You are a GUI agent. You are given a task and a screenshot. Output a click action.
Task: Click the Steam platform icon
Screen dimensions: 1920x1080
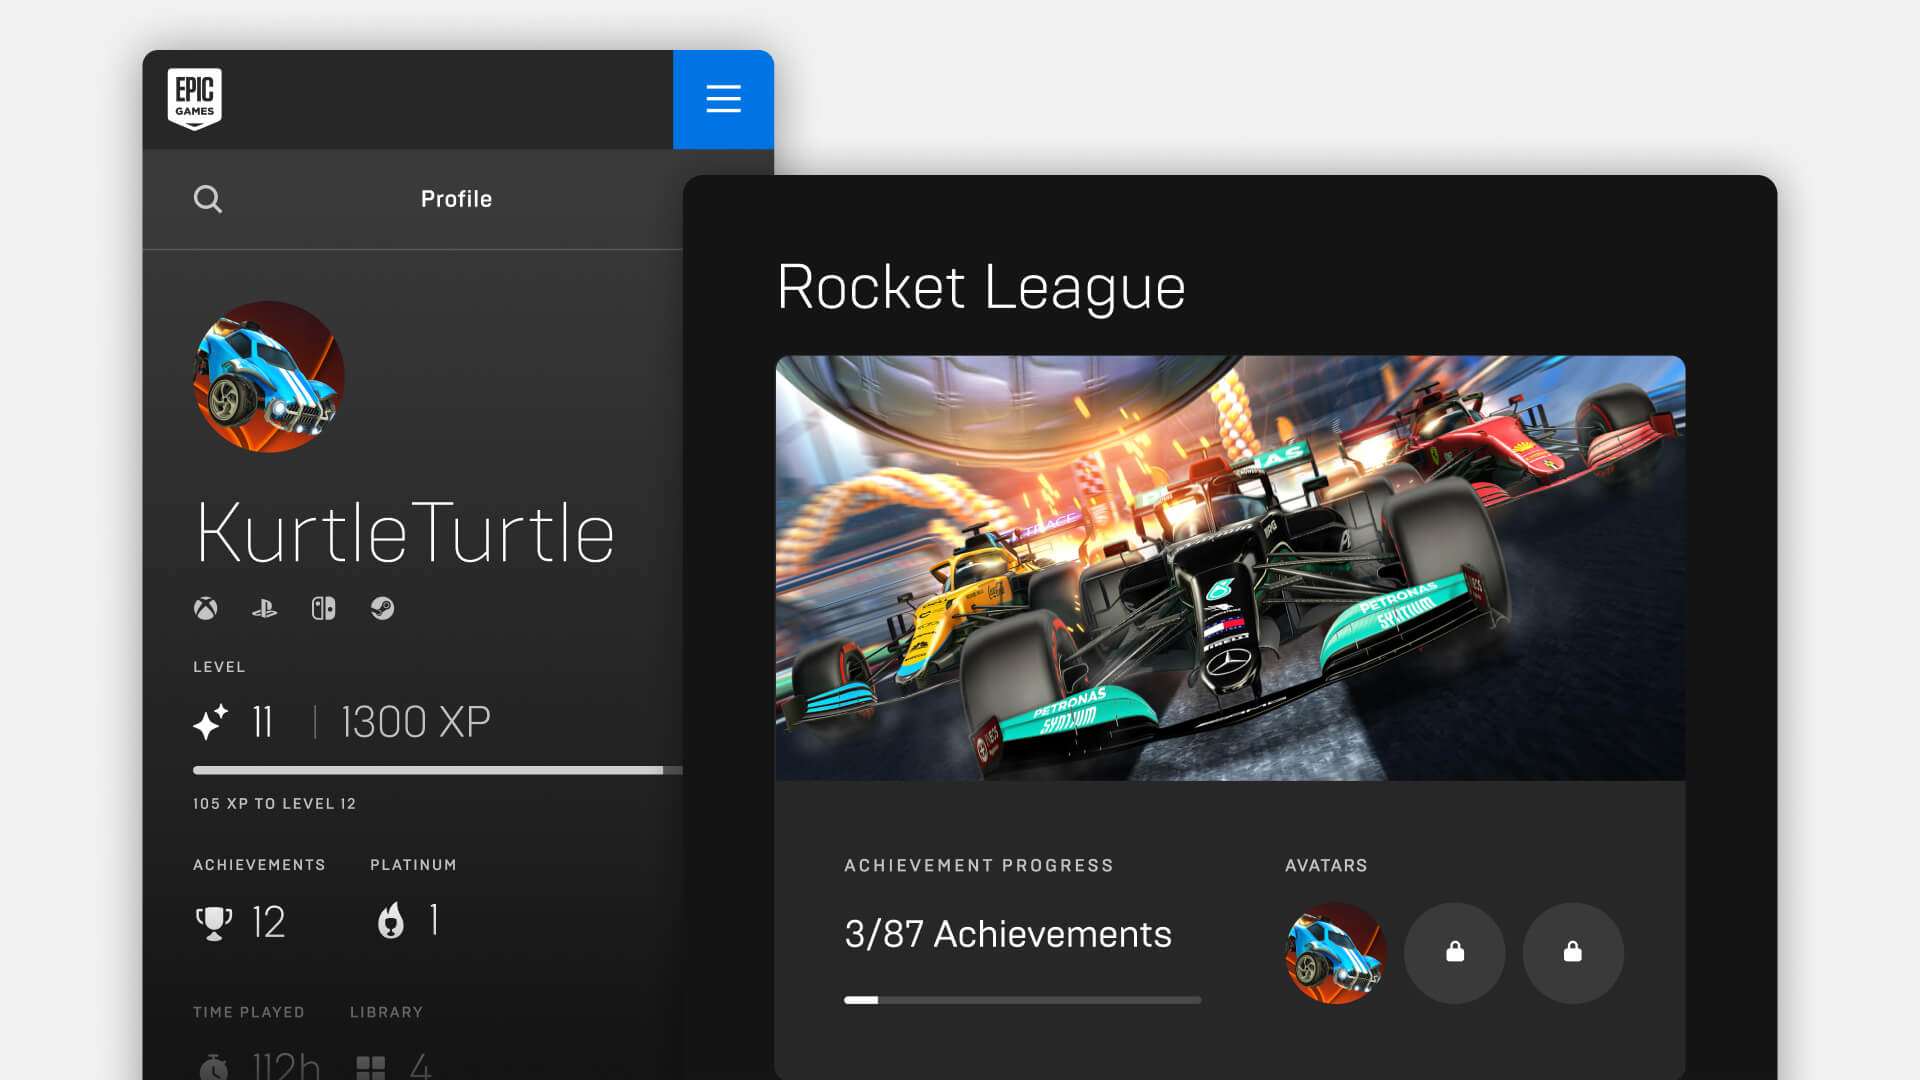click(x=382, y=608)
